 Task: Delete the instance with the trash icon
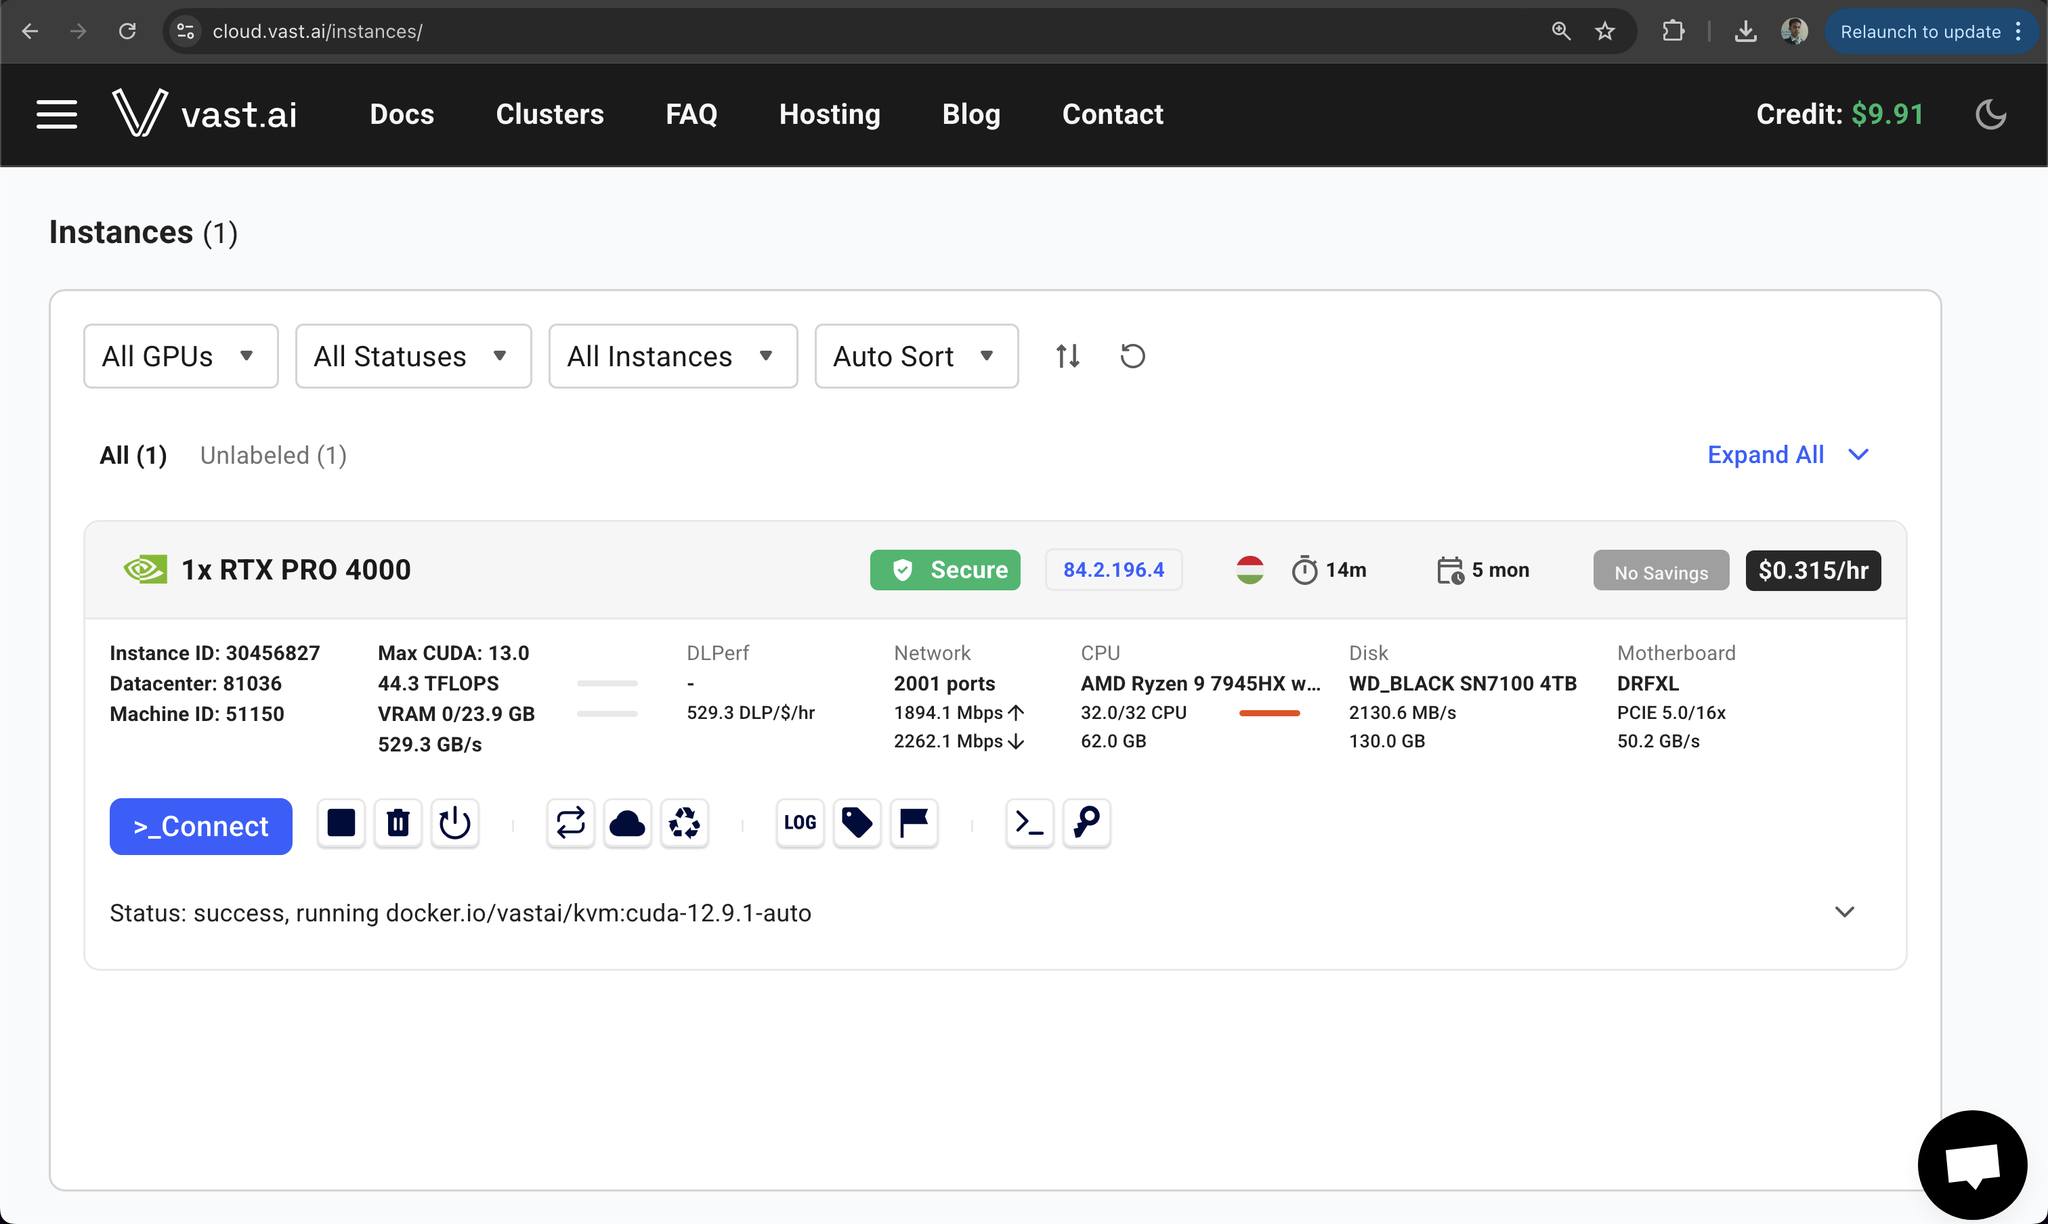tap(398, 823)
